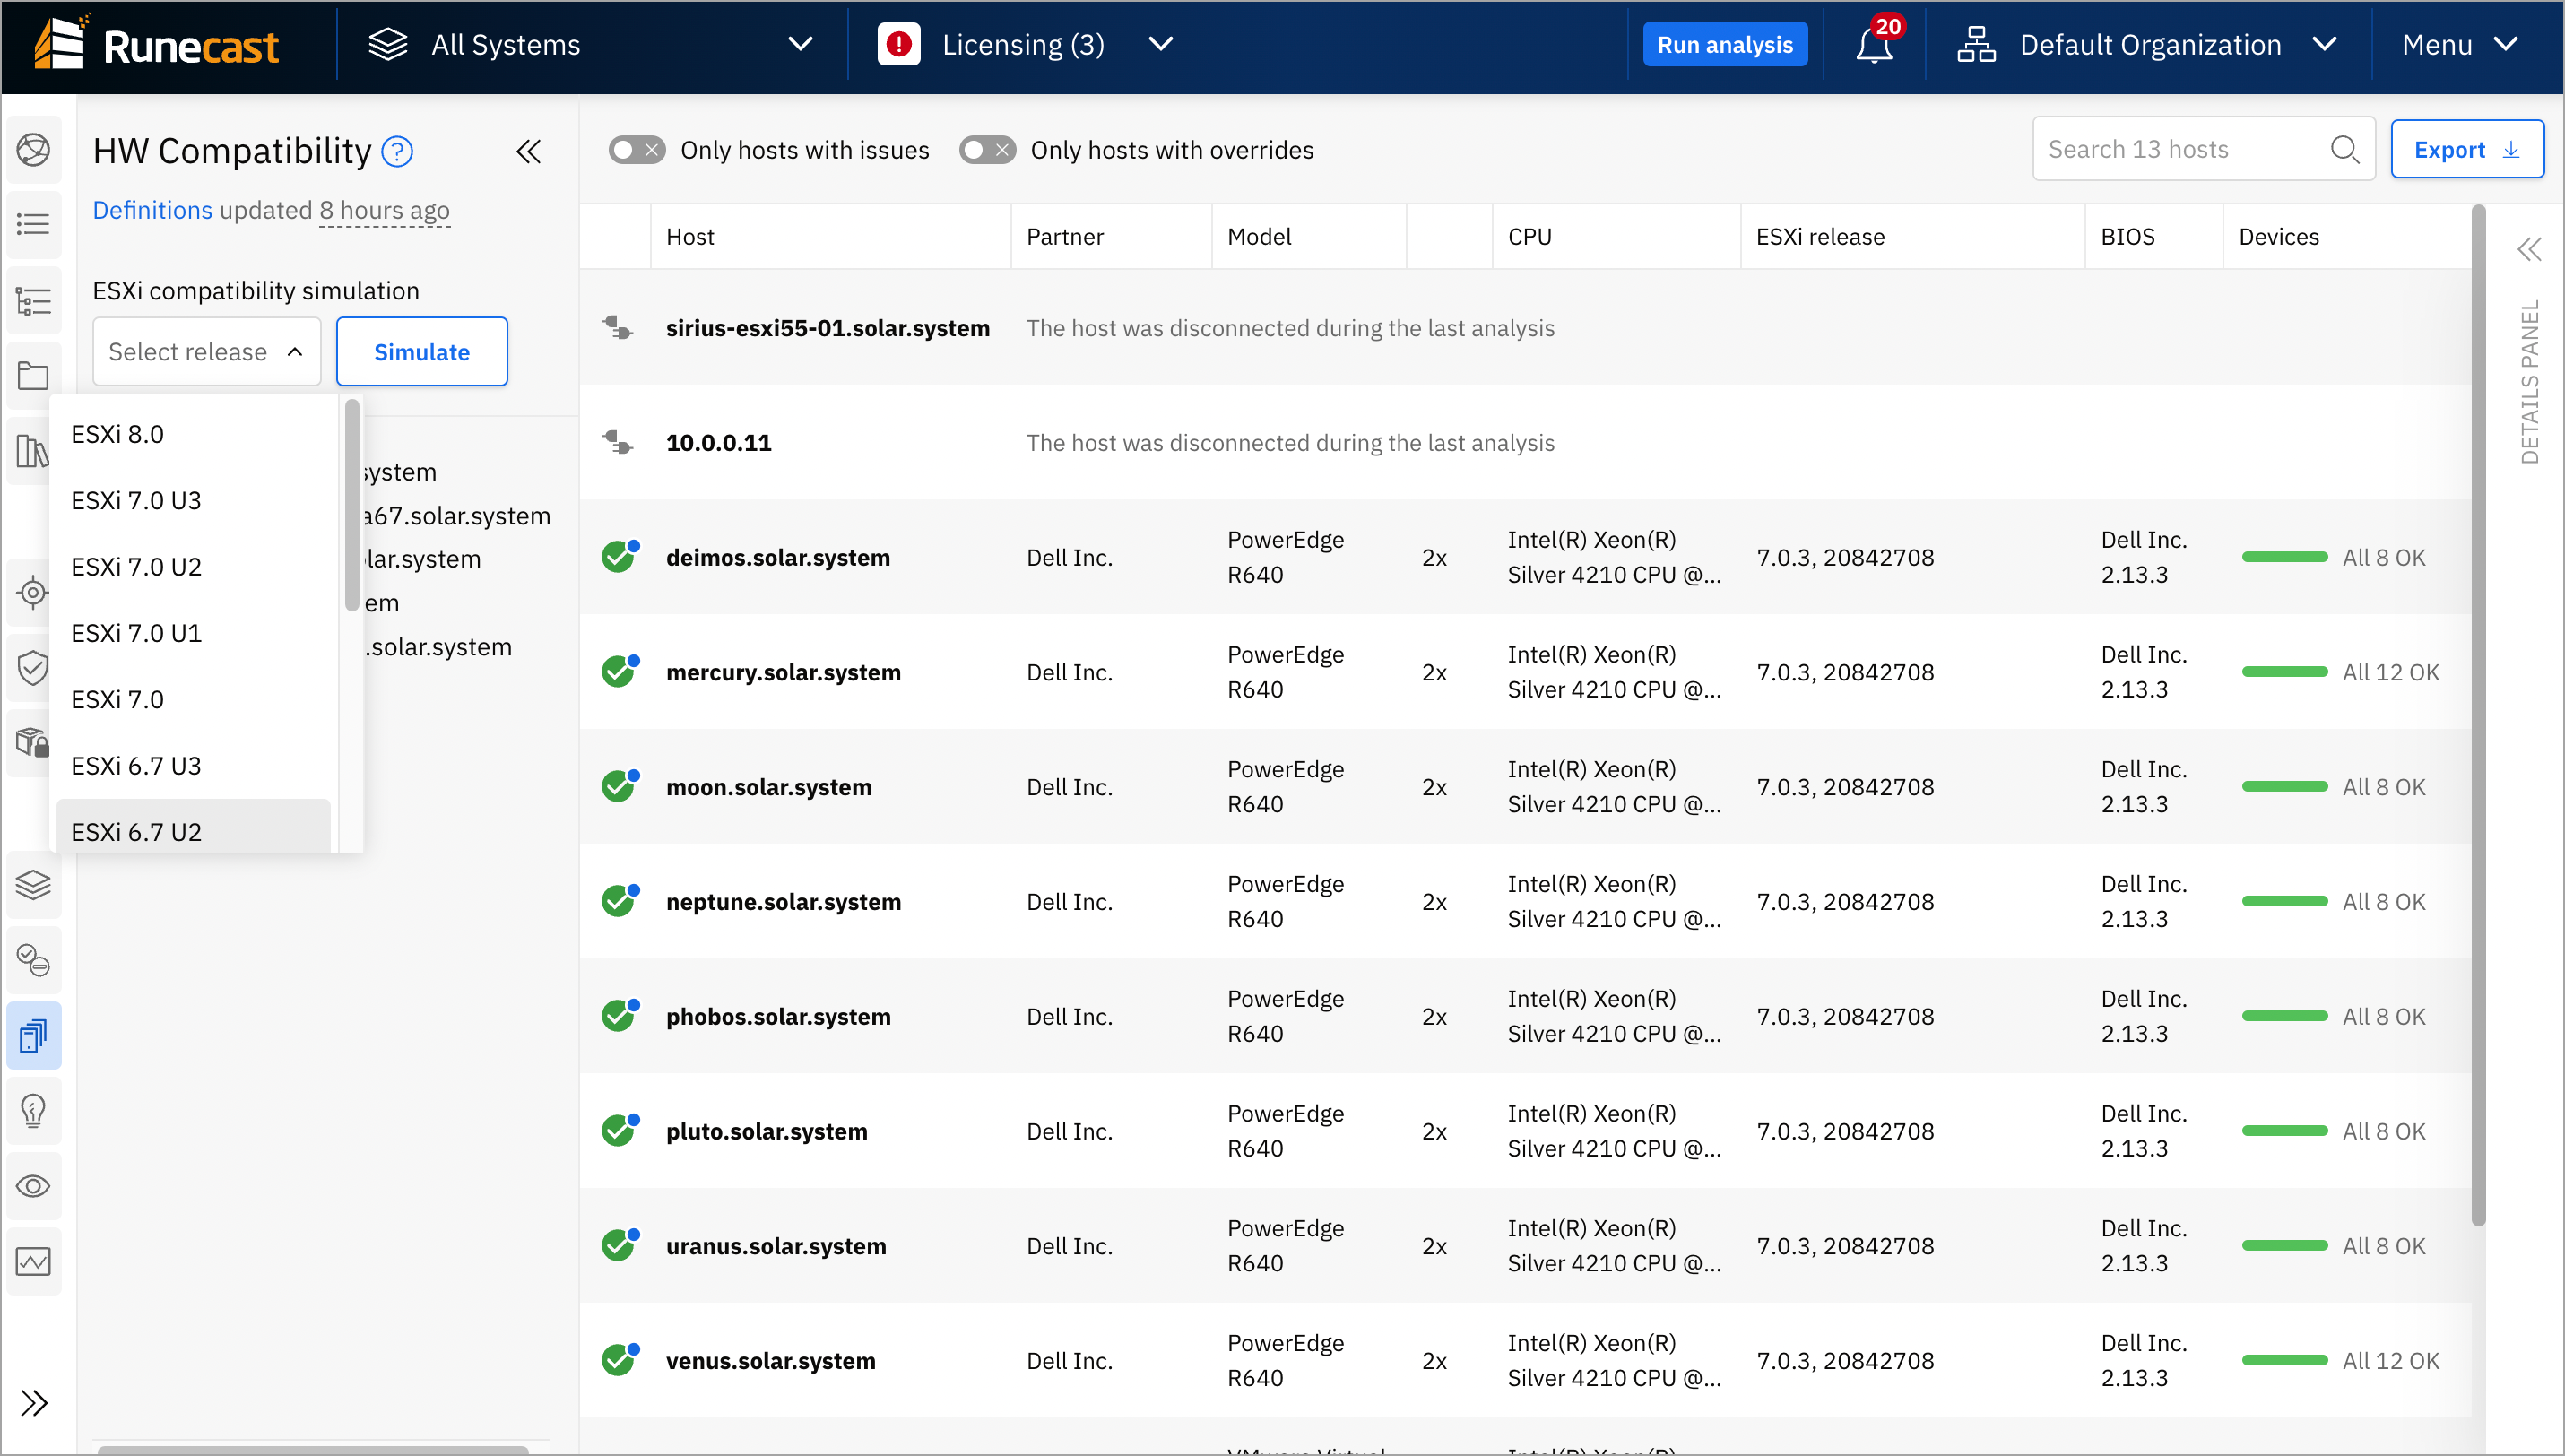Viewport: 2565px width, 1456px height.
Task: Choose ESXi 7.0 from release list
Action: coord(194,699)
